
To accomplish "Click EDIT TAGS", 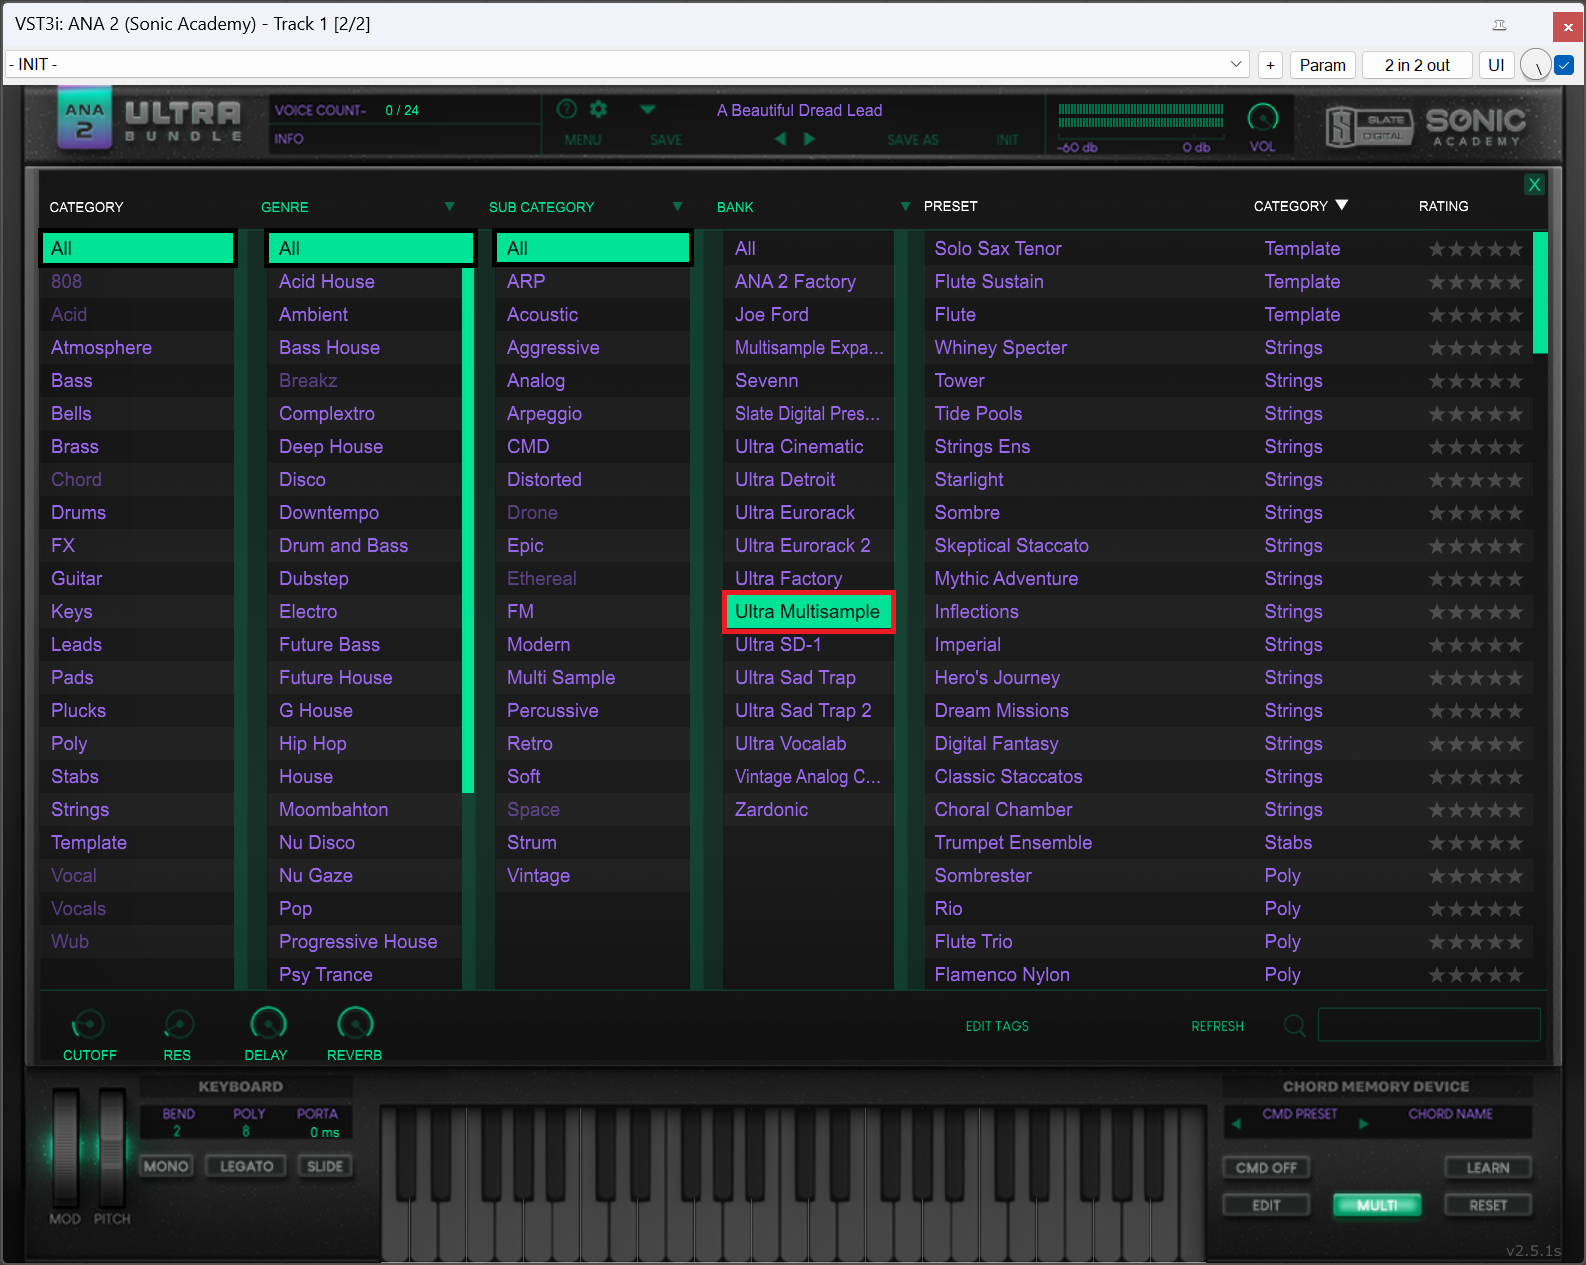I will (997, 1026).
